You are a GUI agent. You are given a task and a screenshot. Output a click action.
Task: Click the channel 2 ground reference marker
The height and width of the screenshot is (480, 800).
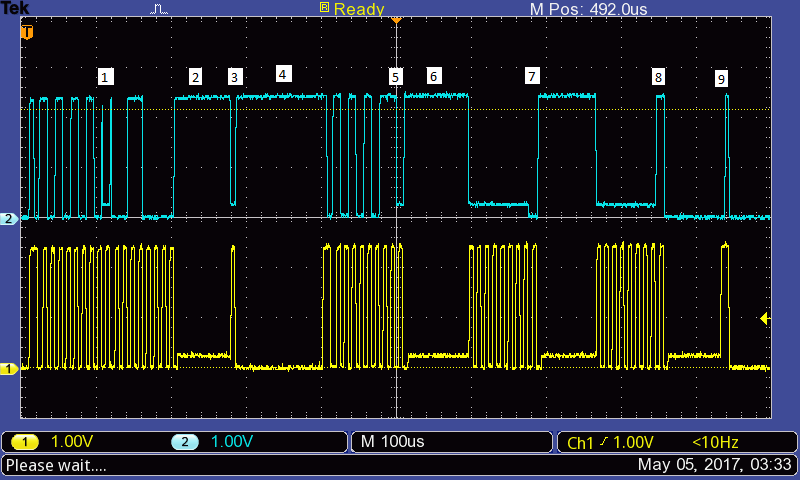(x=9, y=219)
